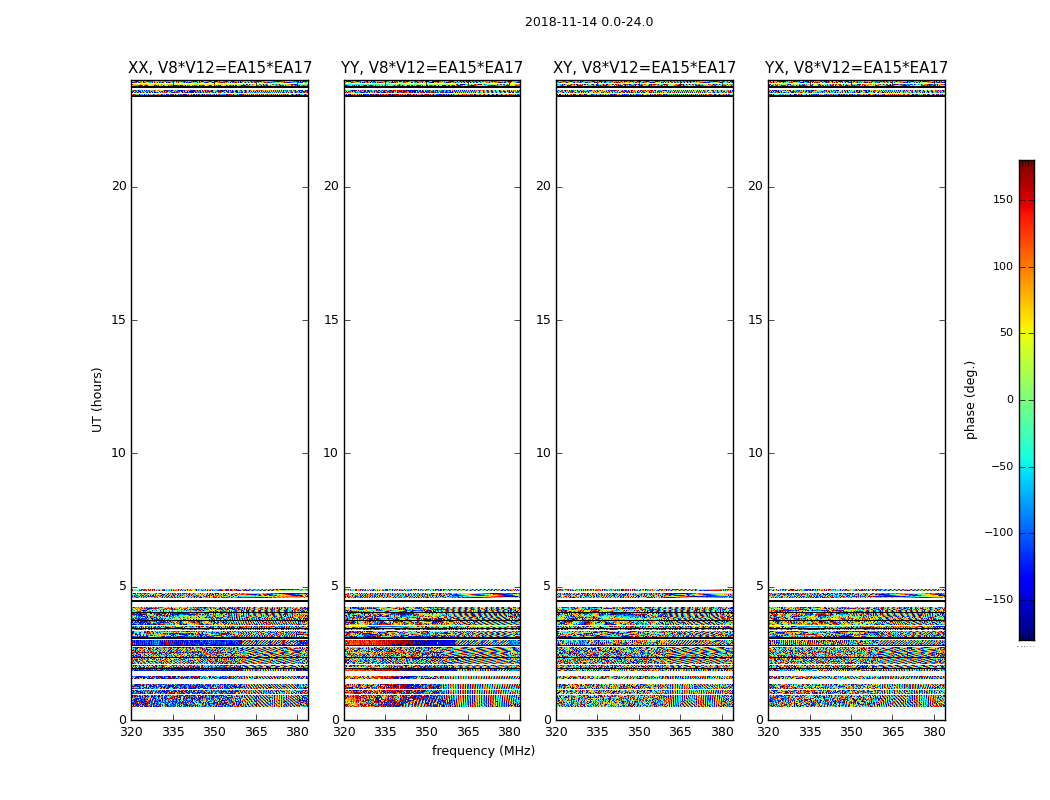Click x-axis tick "335" of XX panel
Screen dimensions: 1050x800
tap(173, 732)
